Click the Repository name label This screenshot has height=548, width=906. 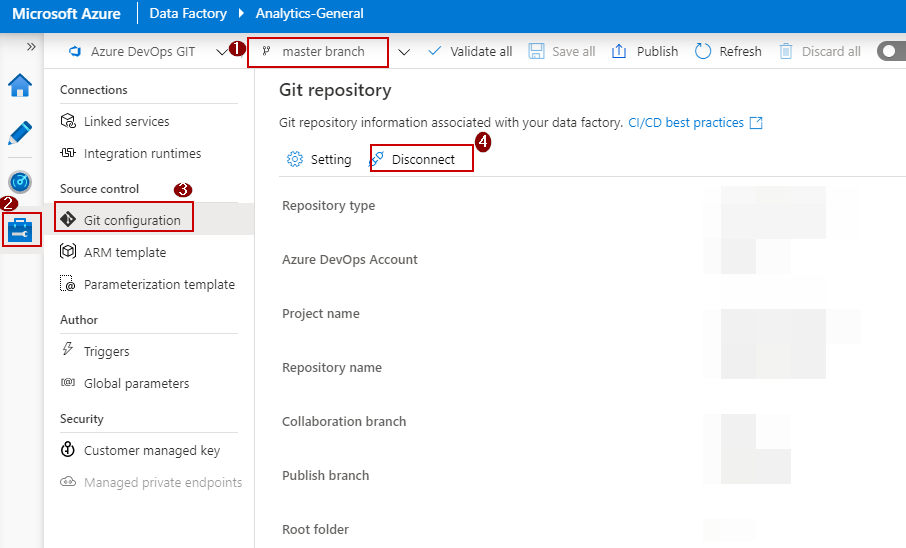tap(332, 368)
